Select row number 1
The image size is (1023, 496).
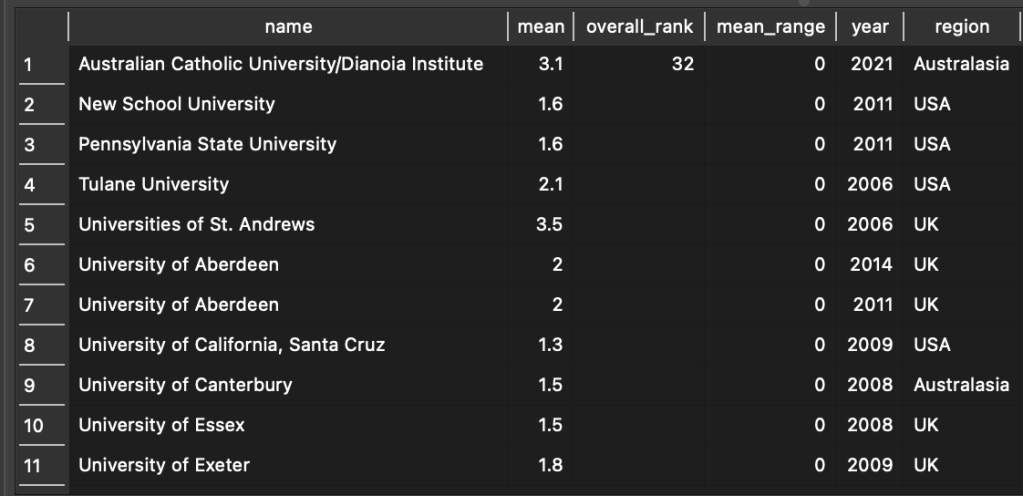[x=29, y=65]
